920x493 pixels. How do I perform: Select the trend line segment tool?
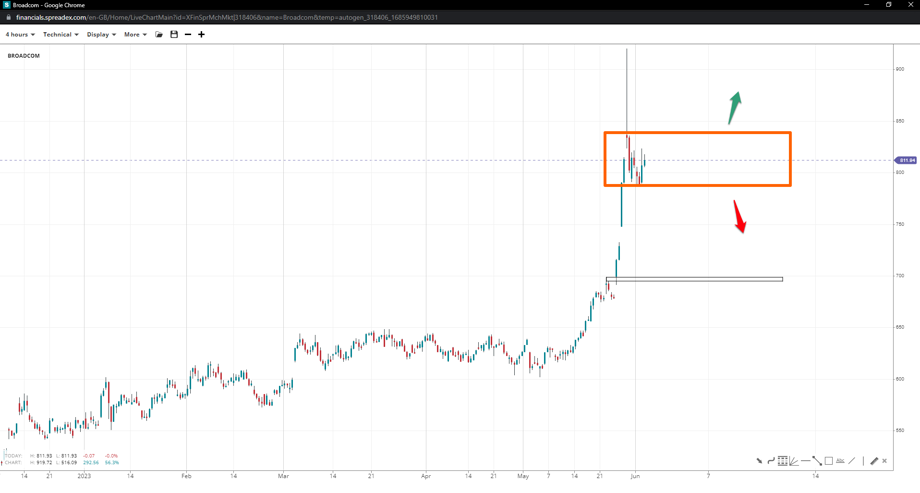pos(817,461)
